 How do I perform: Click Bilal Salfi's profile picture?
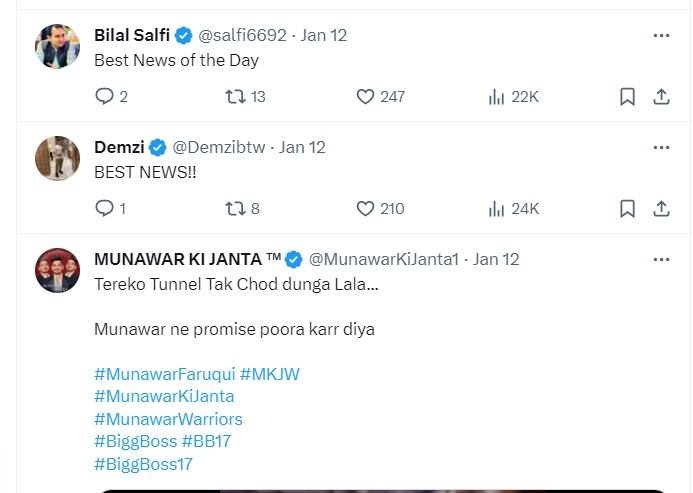click(57, 46)
